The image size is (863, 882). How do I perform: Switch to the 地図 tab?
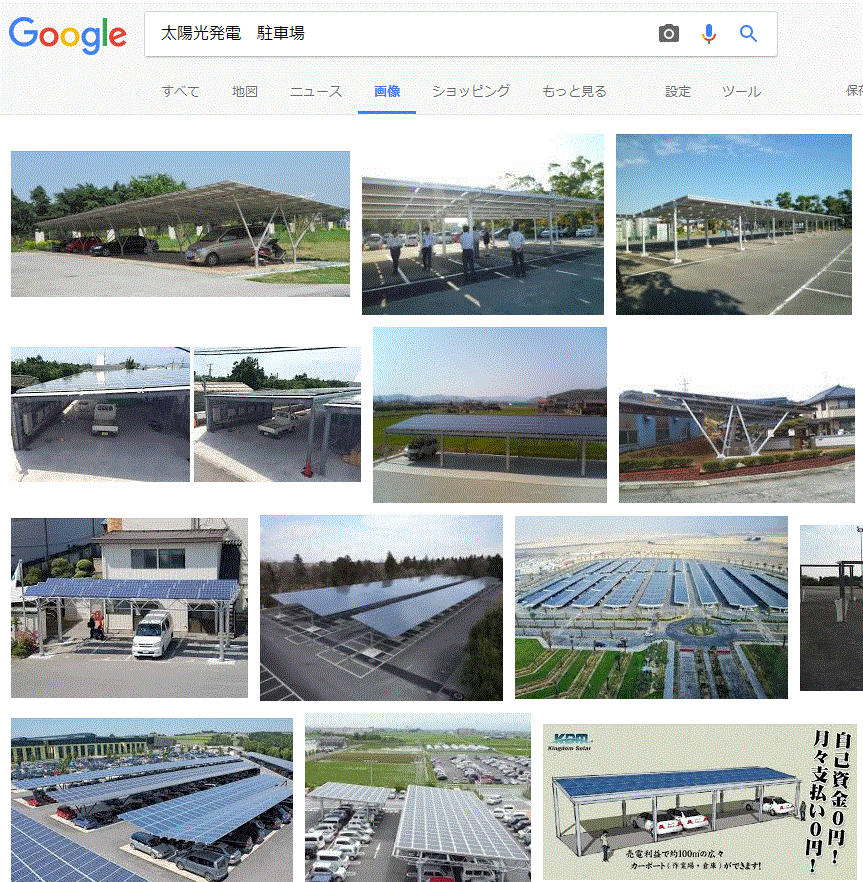245,91
